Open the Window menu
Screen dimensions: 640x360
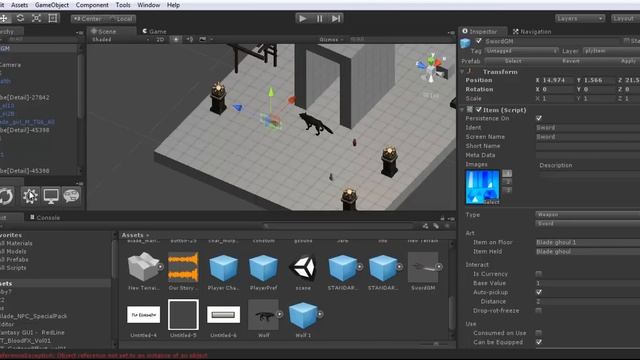pyautogui.click(x=149, y=5)
